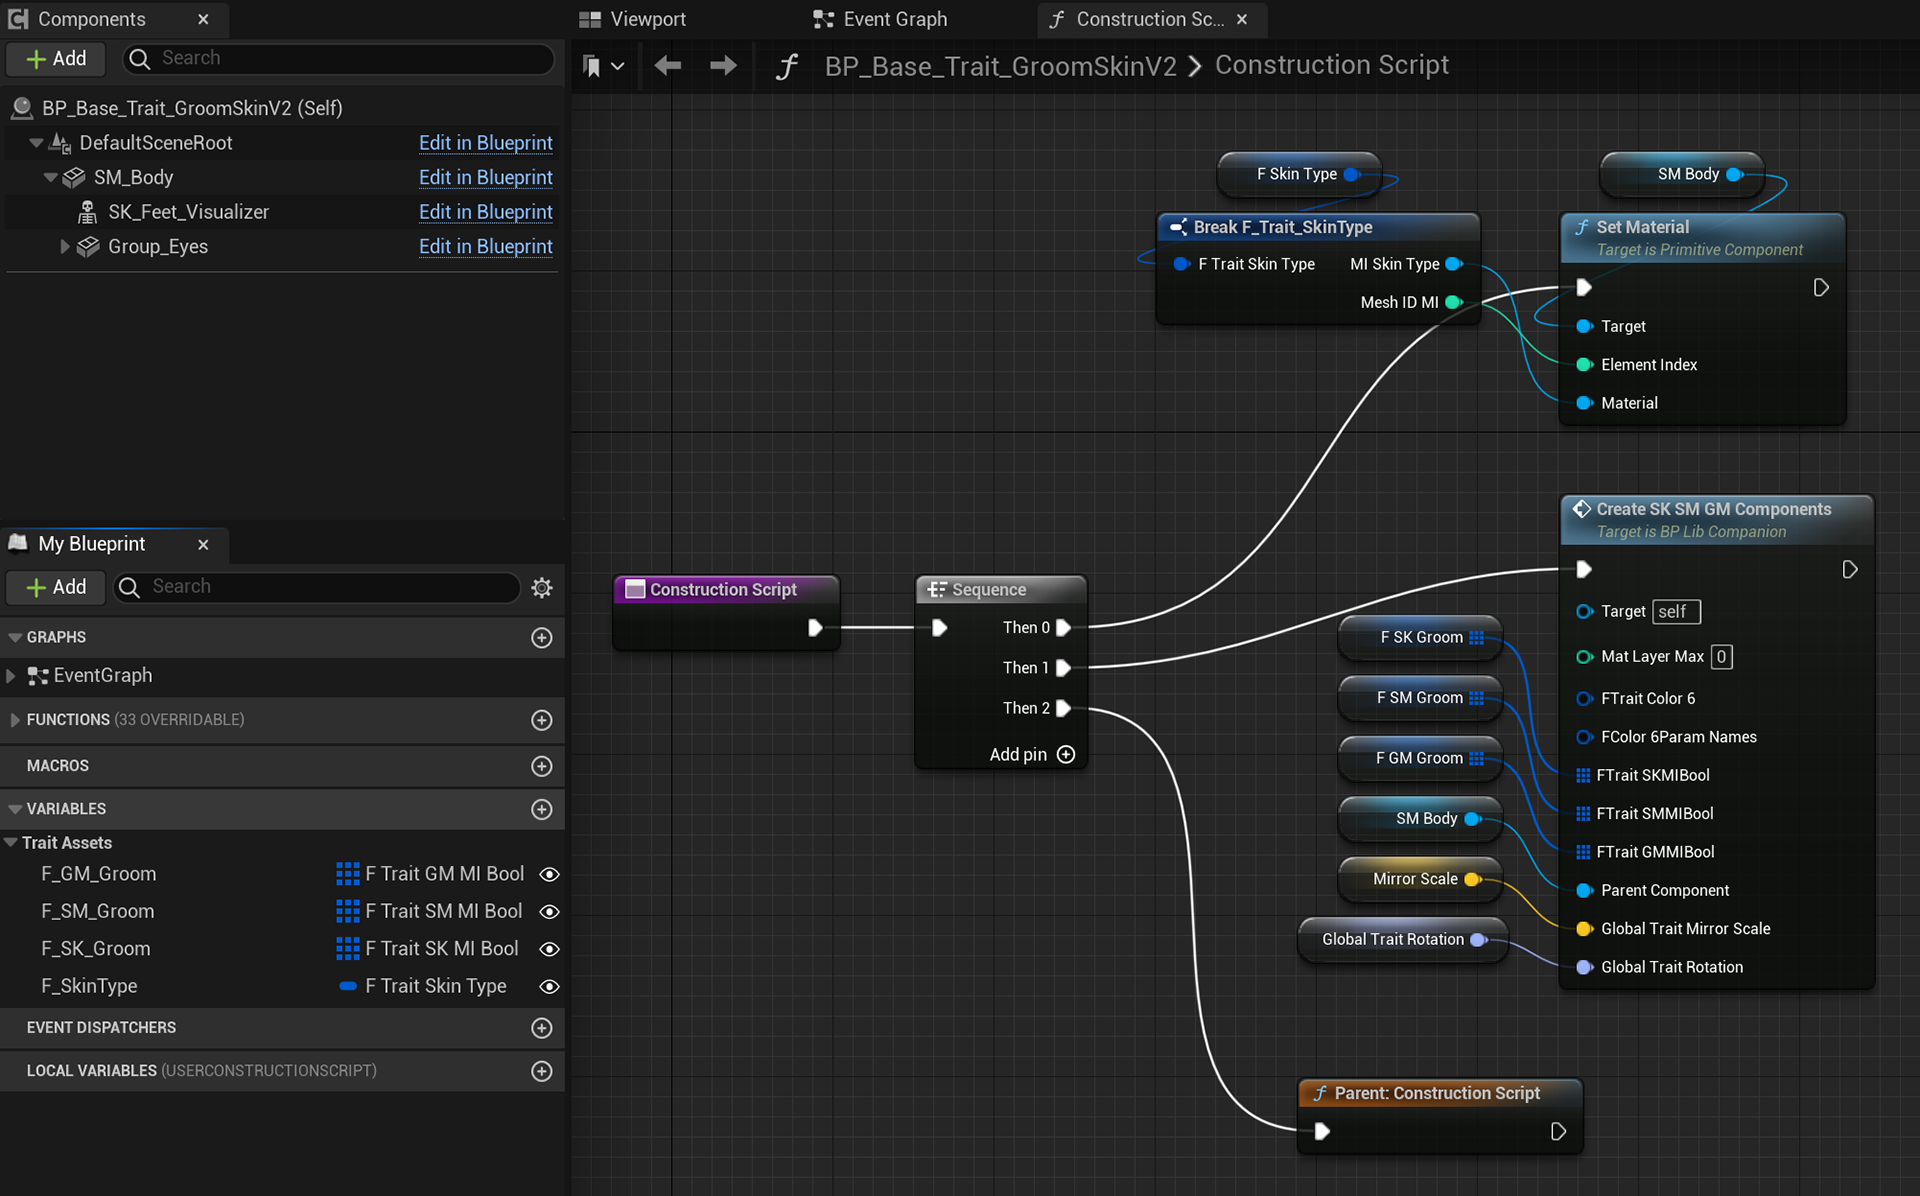Viewport: 1920px width, 1196px height.
Task: Click the F_SK_Groom array type icon
Action: pos(347,949)
